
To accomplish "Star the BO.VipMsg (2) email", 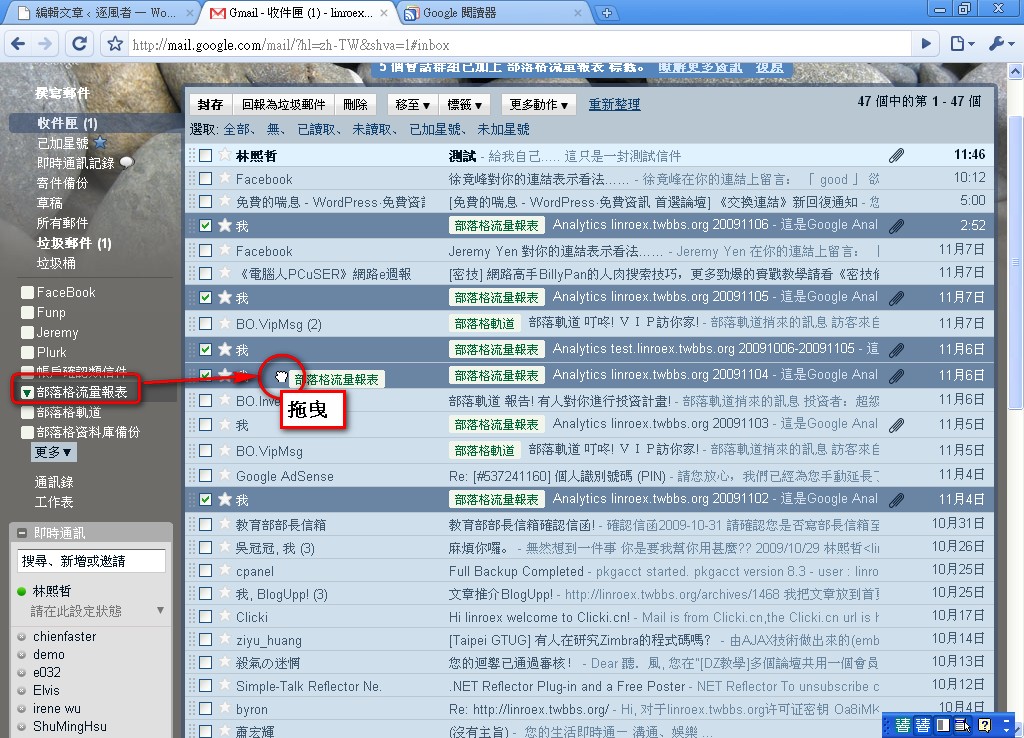I will (x=225, y=323).
